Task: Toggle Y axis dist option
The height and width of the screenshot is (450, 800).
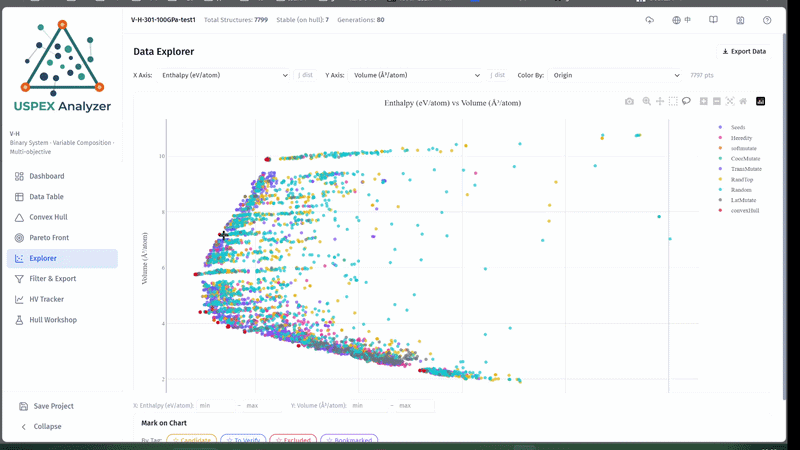Action: pyautogui.click(x=497, y=75)
